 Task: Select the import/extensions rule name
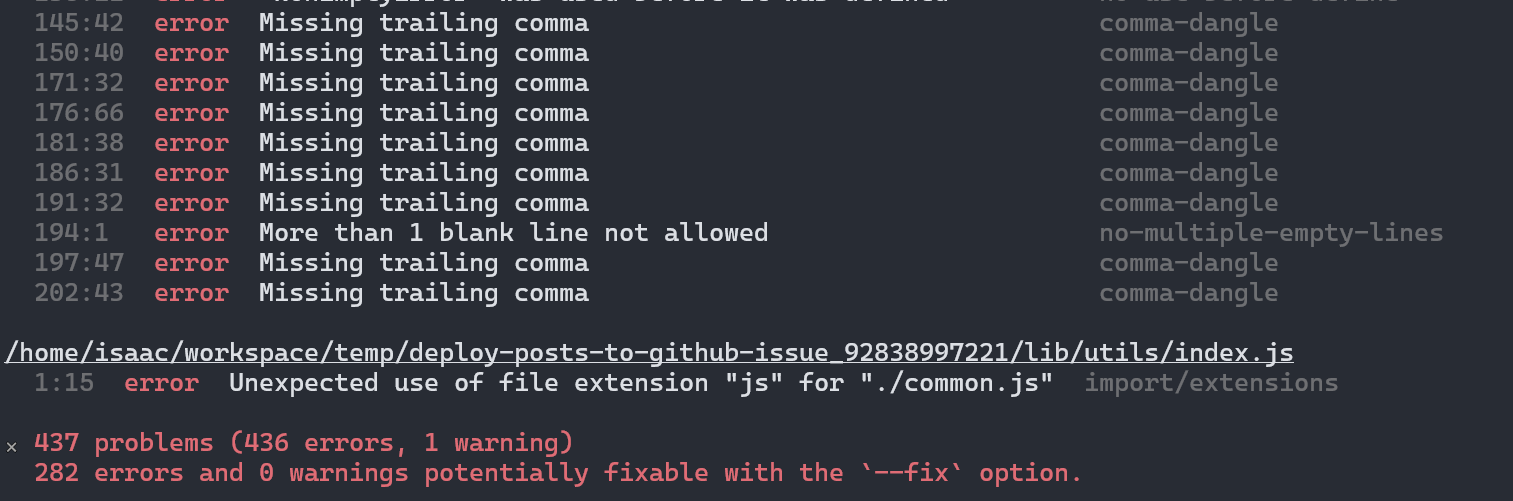tap(1211, 383)
